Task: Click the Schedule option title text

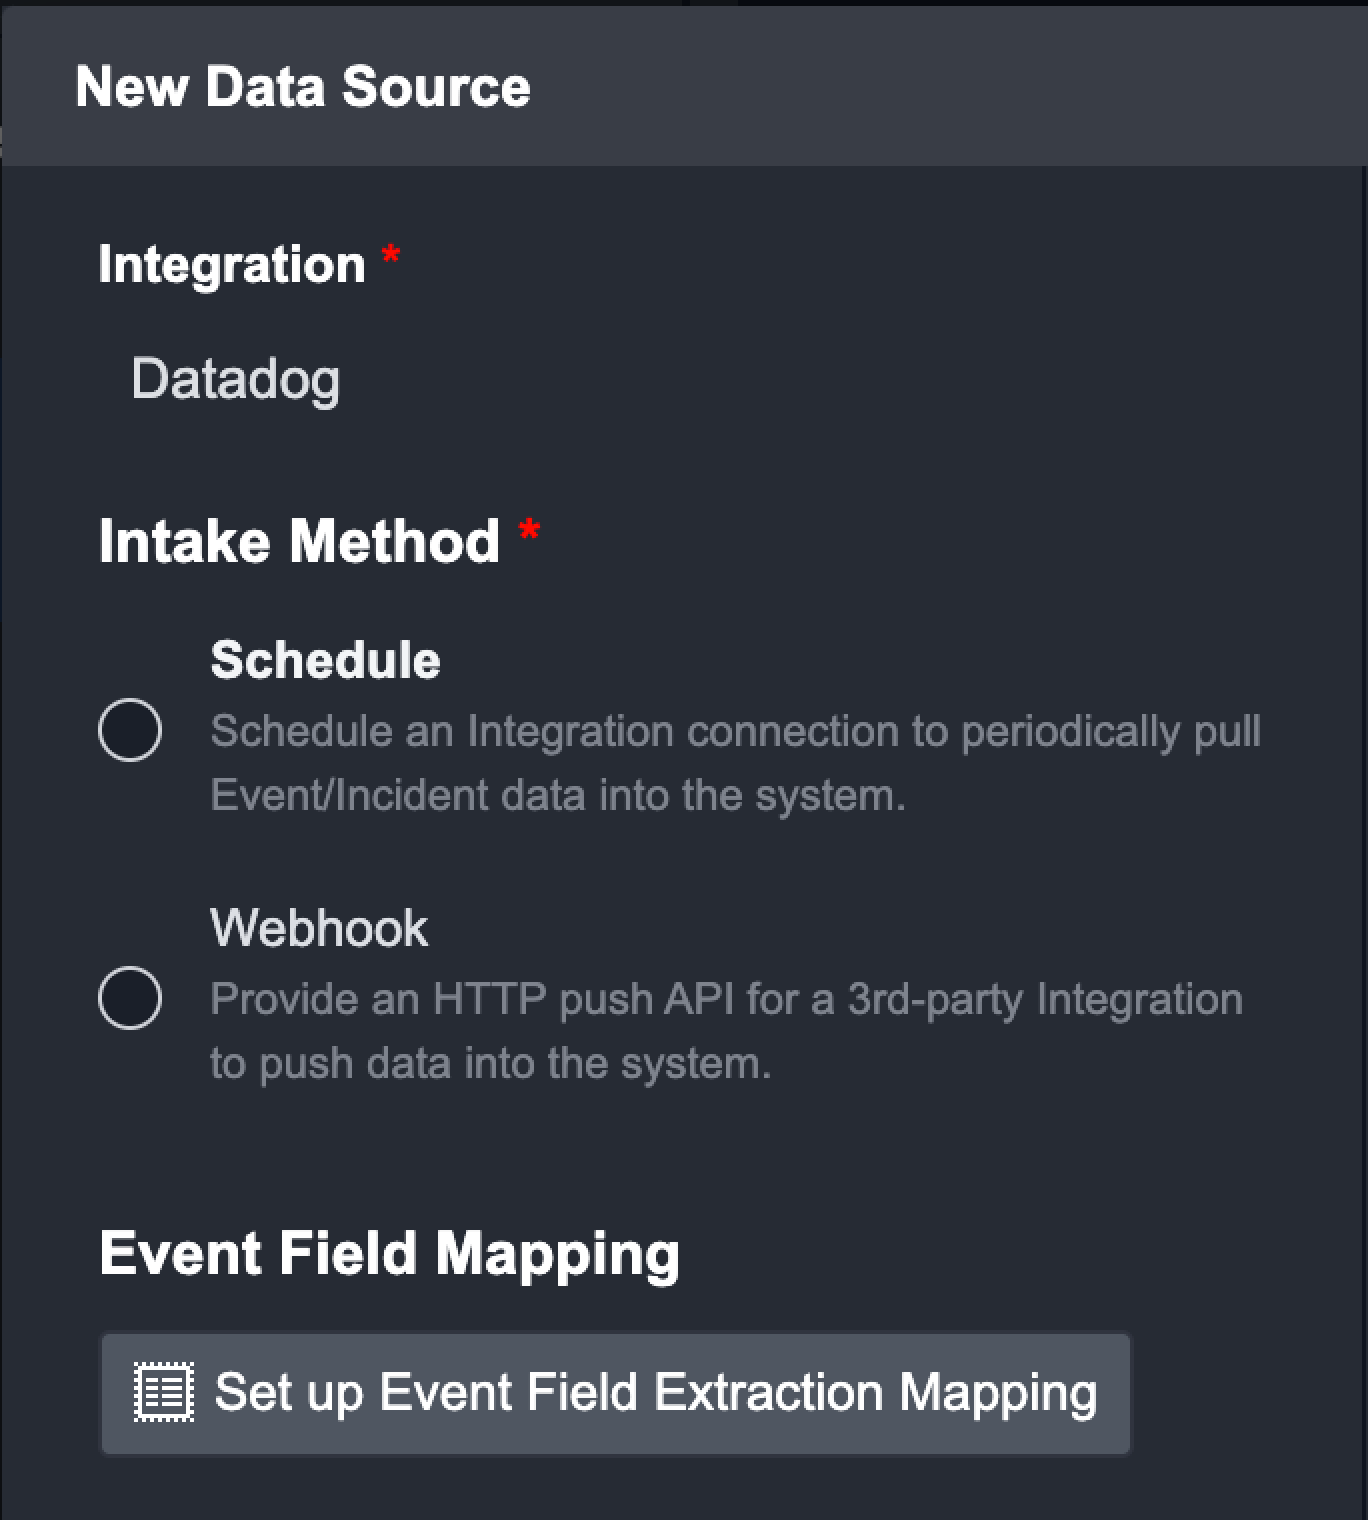Action: (x=325, y=660)
